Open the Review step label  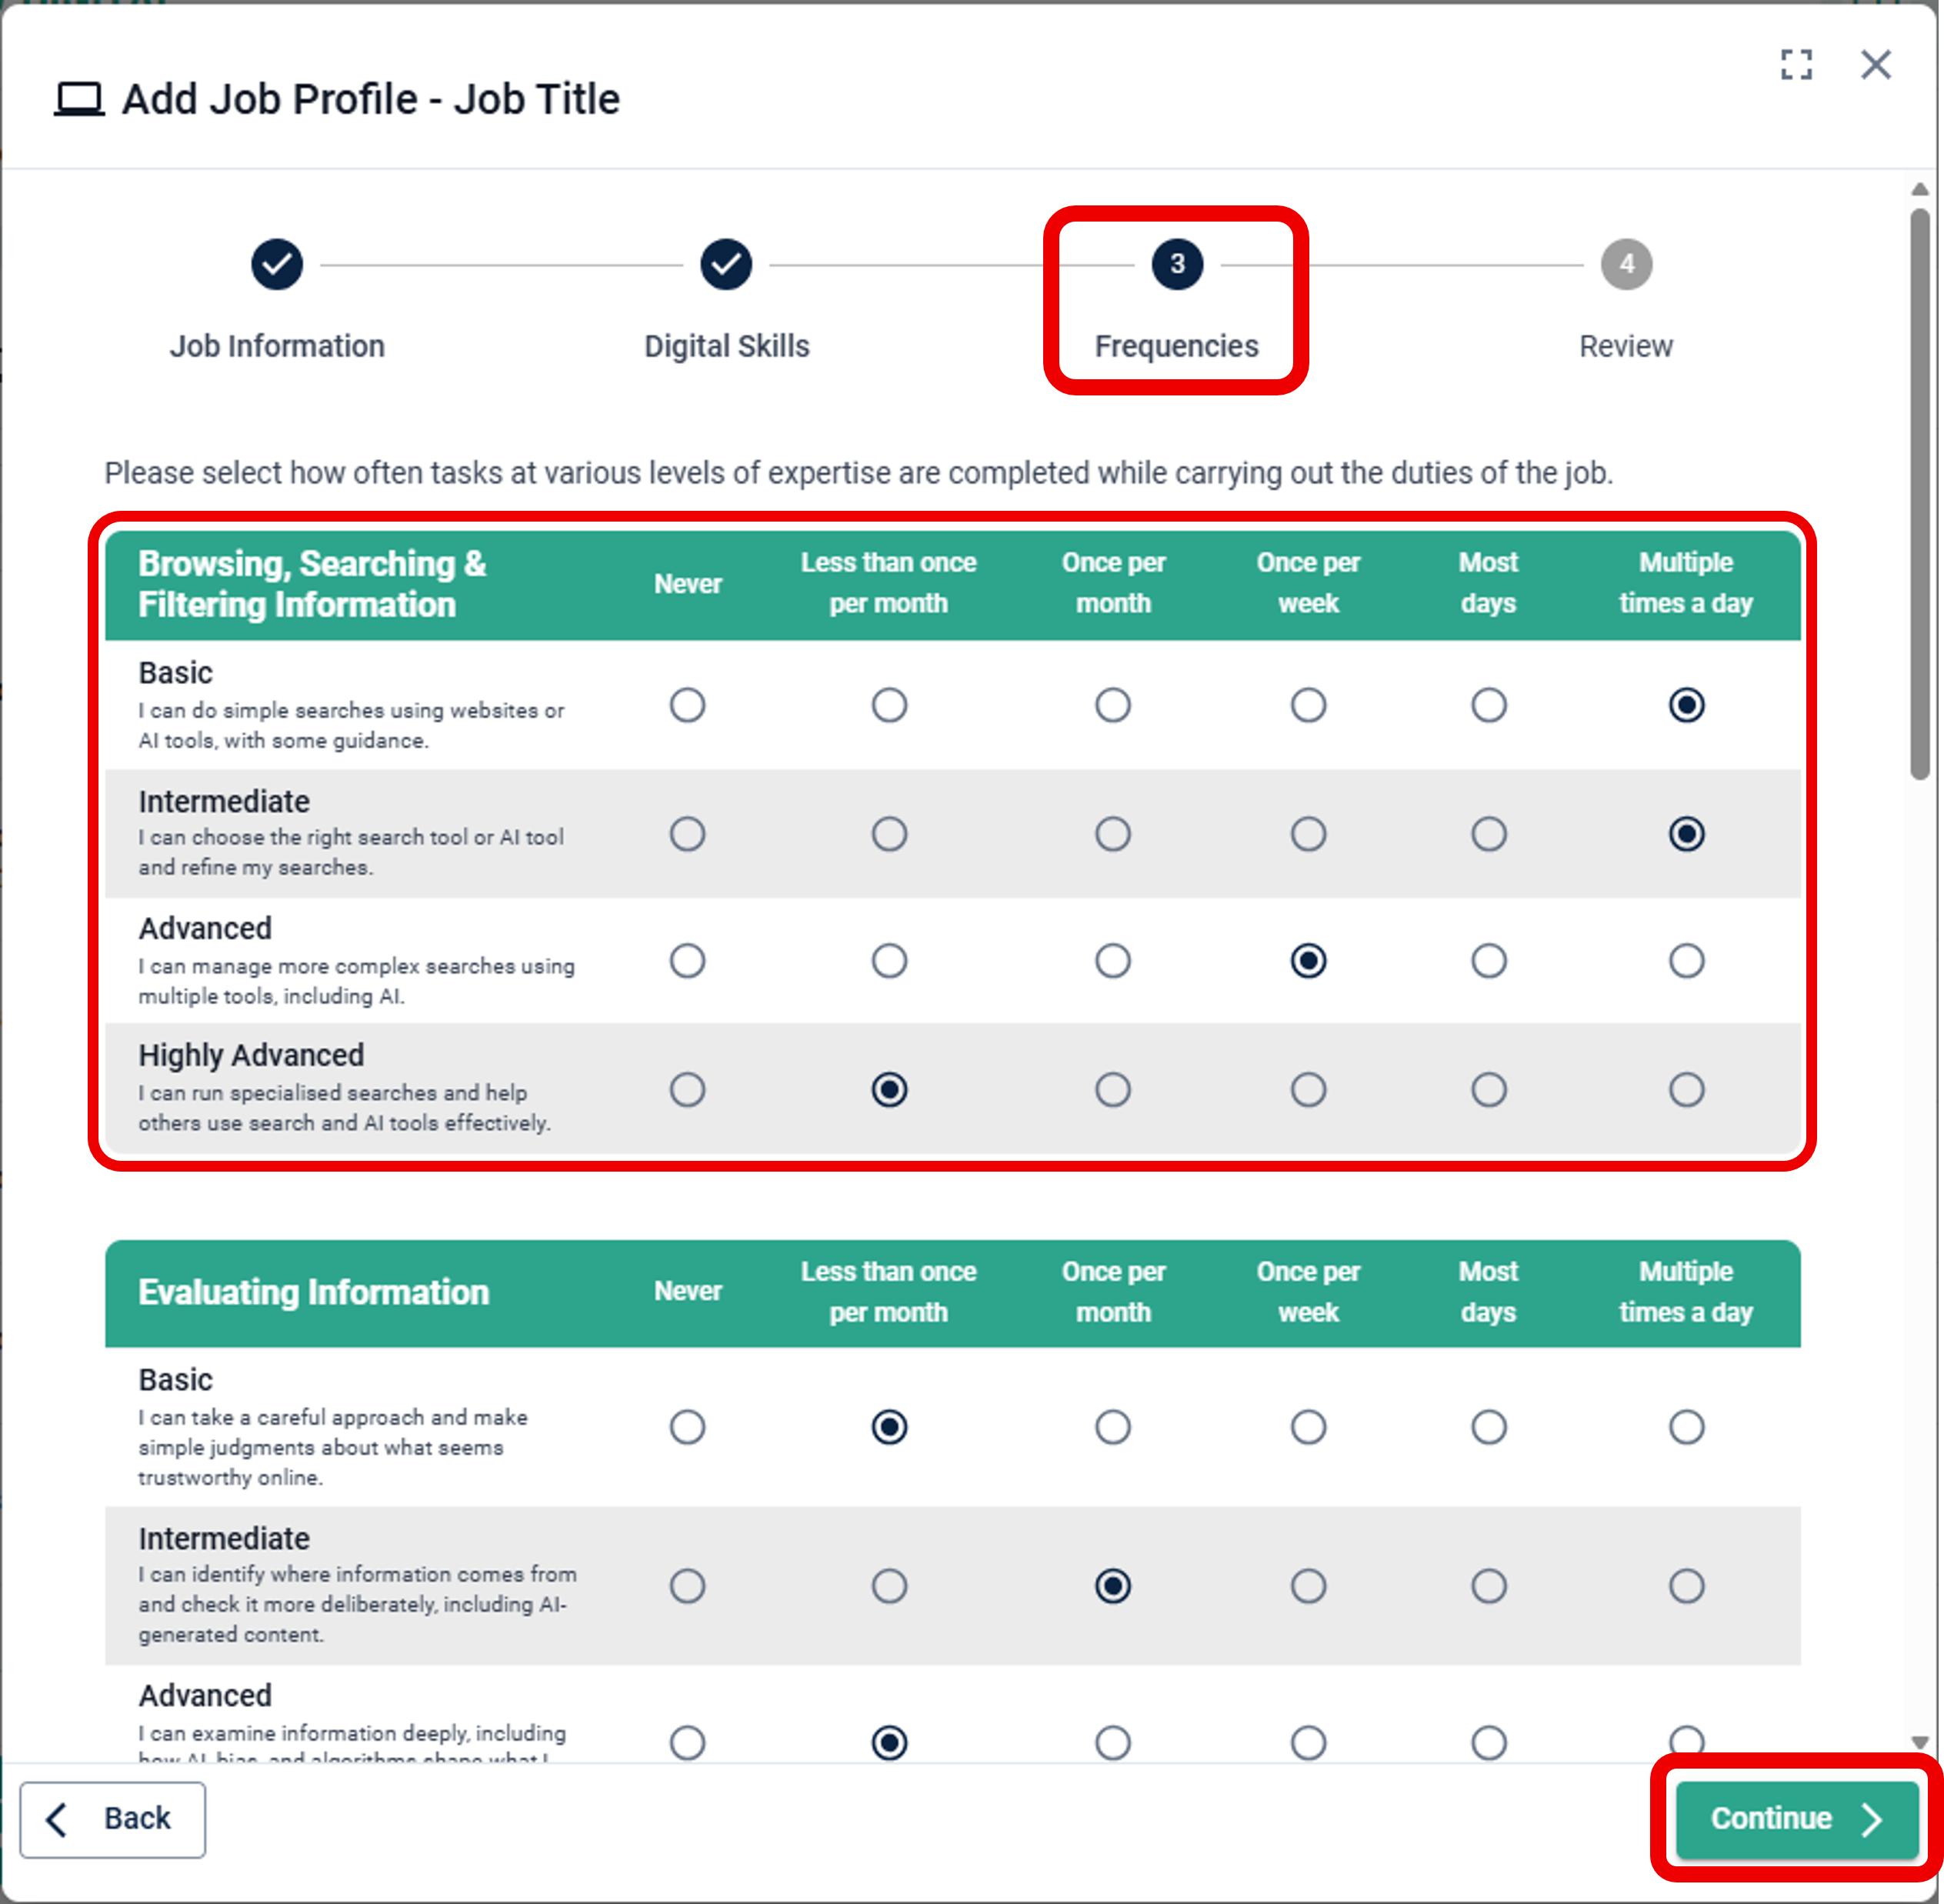(x=1626, y=346)
